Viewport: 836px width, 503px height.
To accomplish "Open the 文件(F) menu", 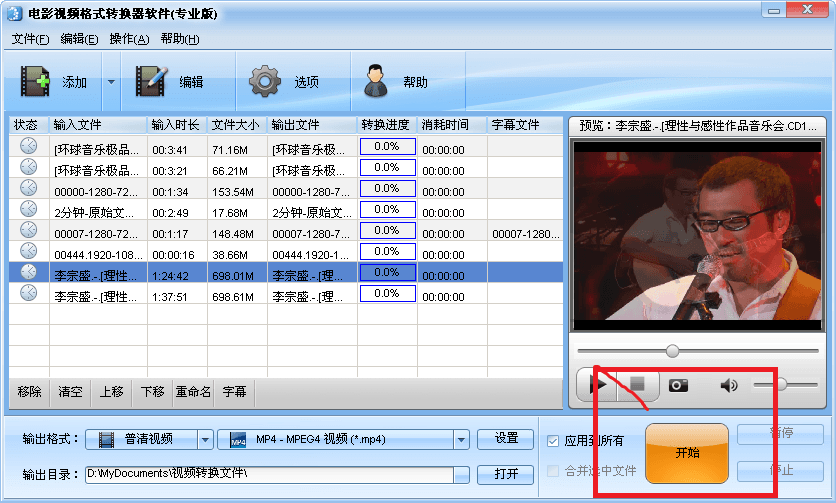I will point(30,39).
